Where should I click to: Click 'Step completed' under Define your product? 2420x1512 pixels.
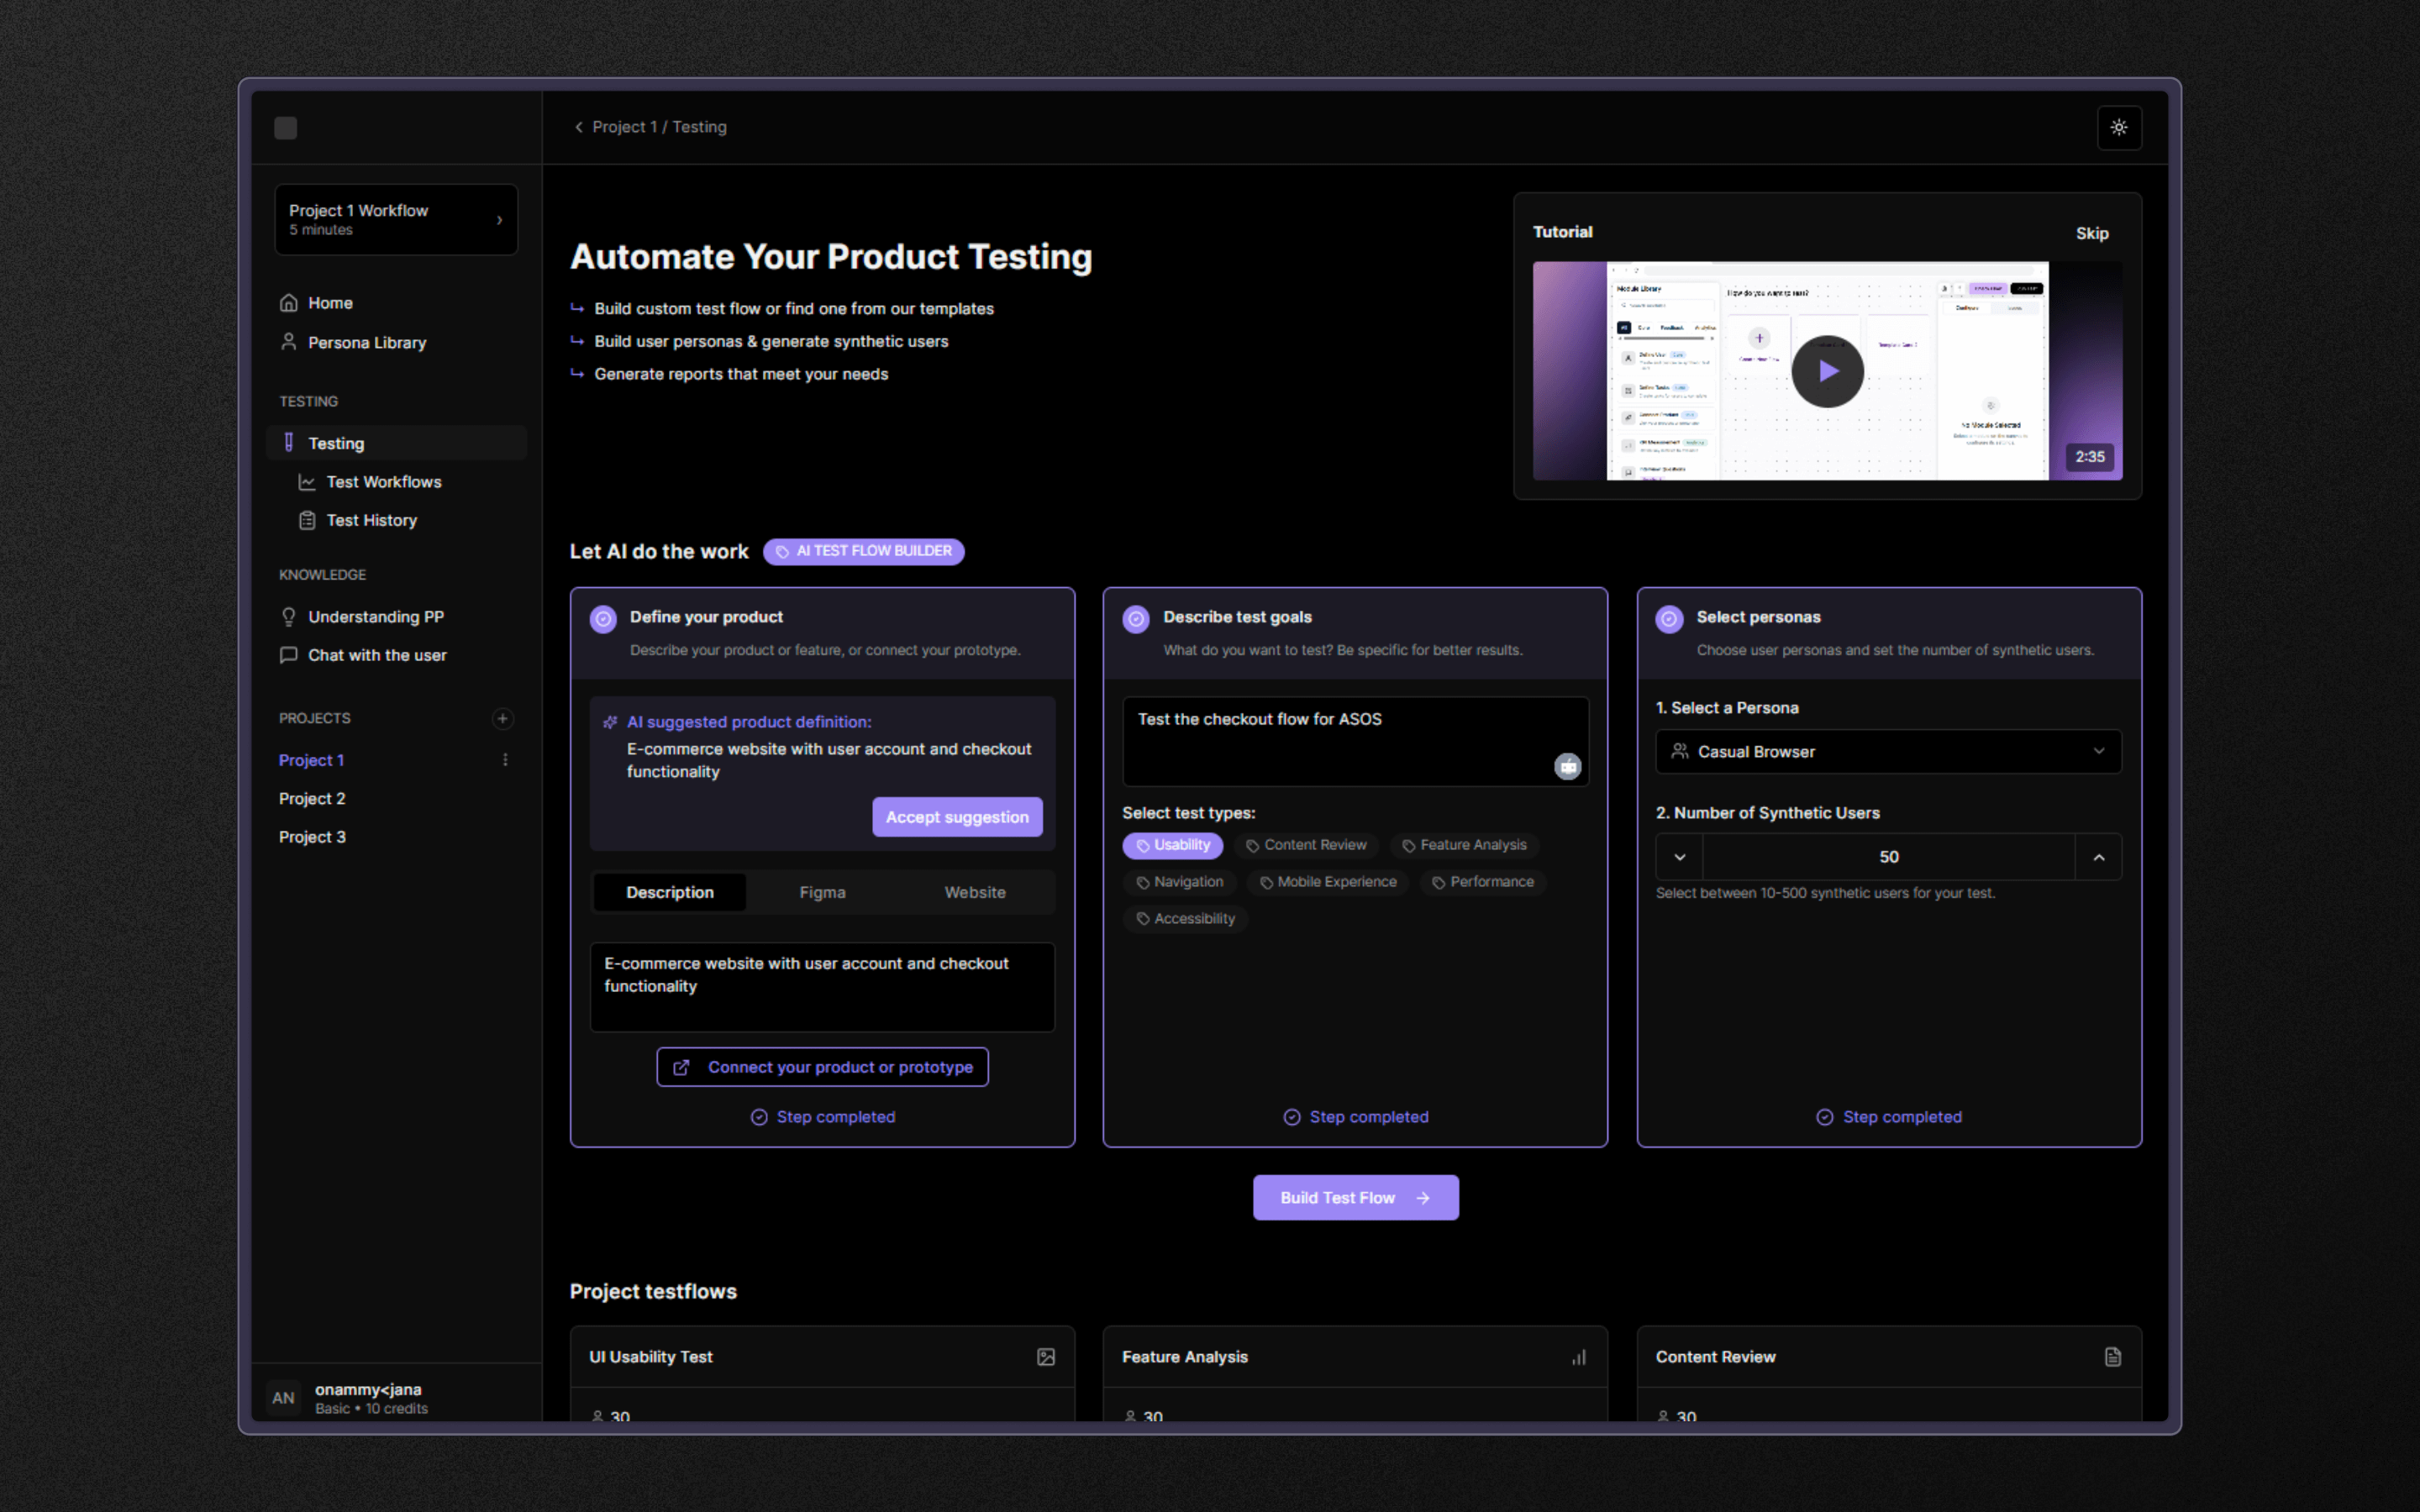point(822,1117)
